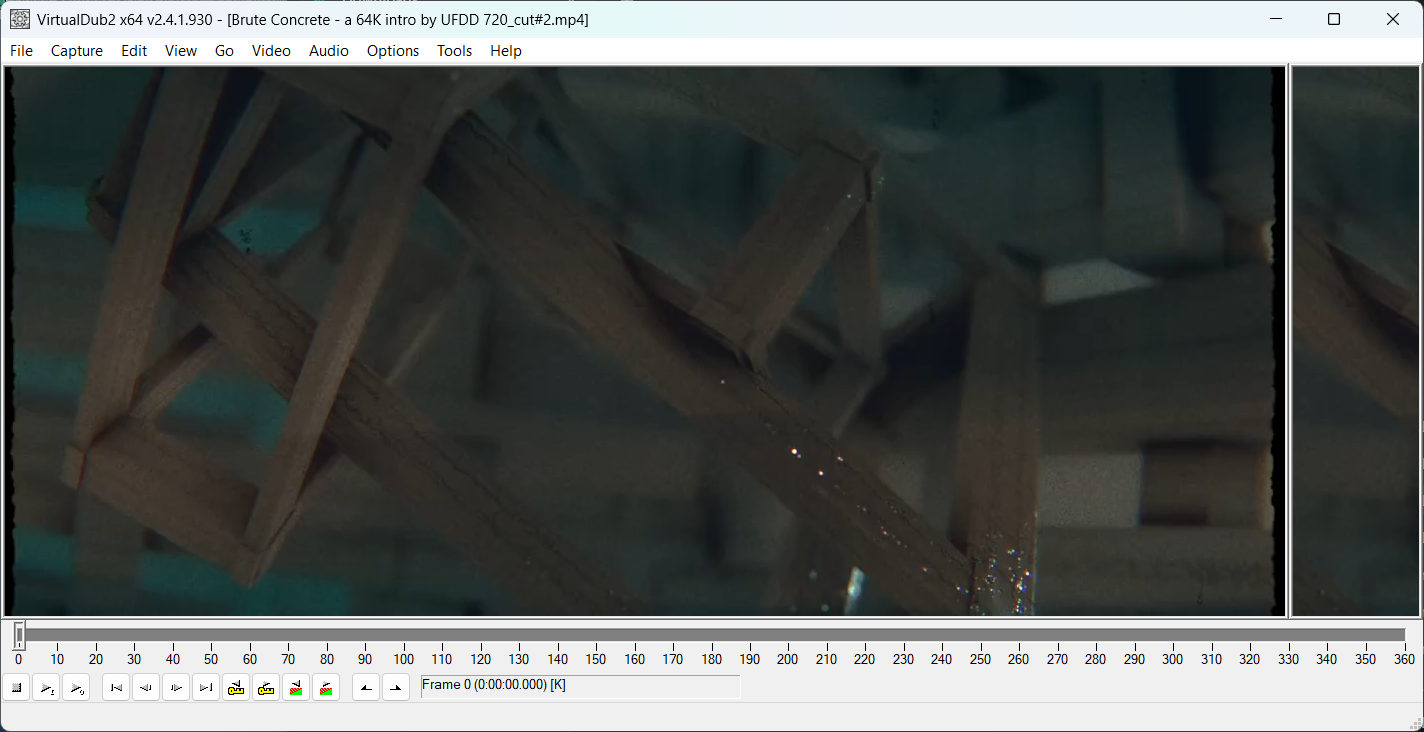Open the Options menu
This screenshot has height=732, width=1424.
pyautogui.click(x=393, y=51)
